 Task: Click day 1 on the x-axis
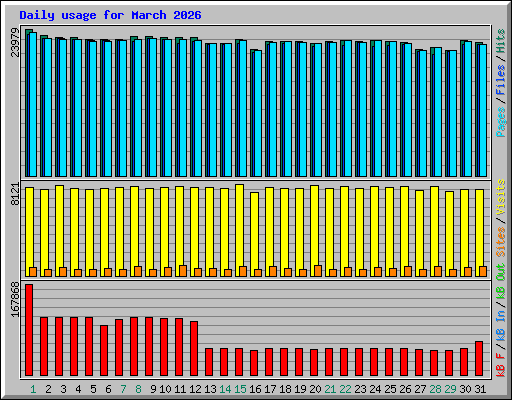click(x=33, y=389)
